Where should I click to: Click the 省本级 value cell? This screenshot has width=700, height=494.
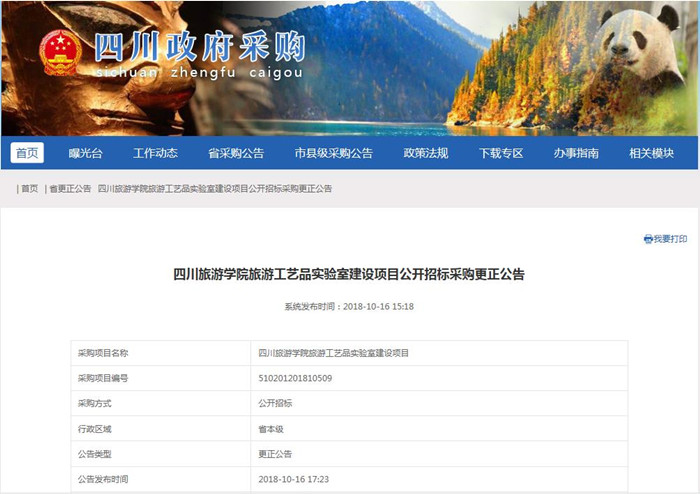pyautogui.click(x=439, y=429)
